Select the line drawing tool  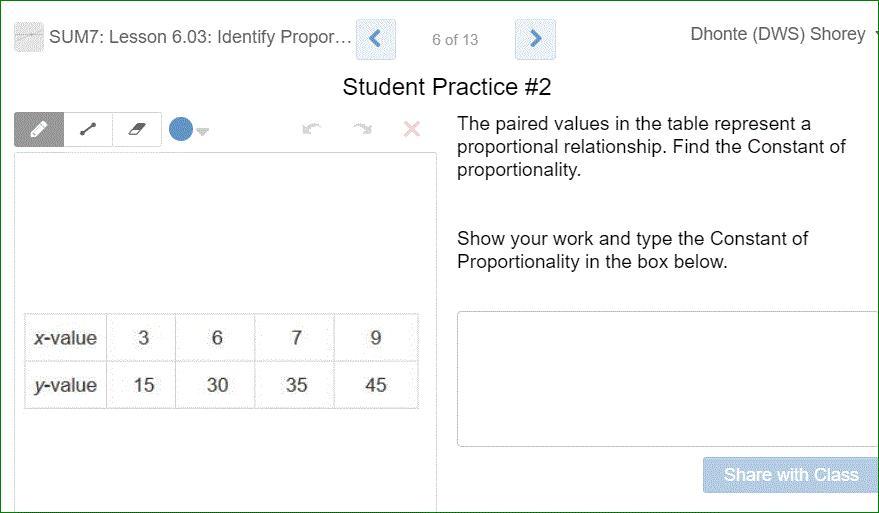(x=88, y=129)
